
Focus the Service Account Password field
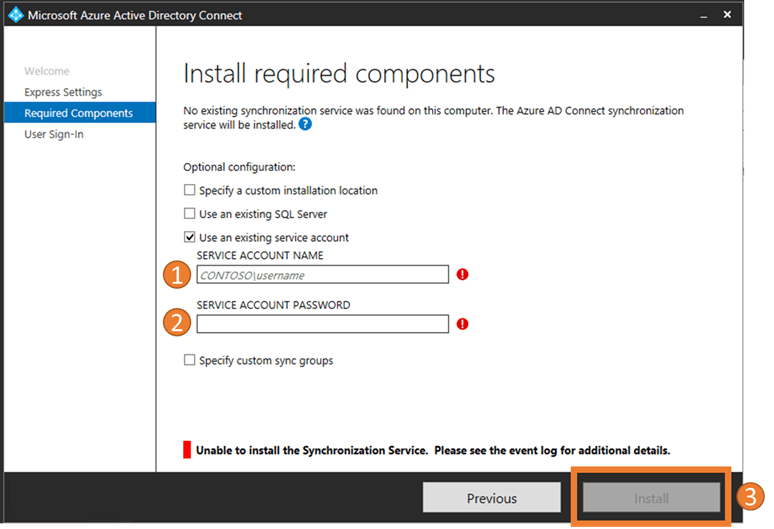323,324
